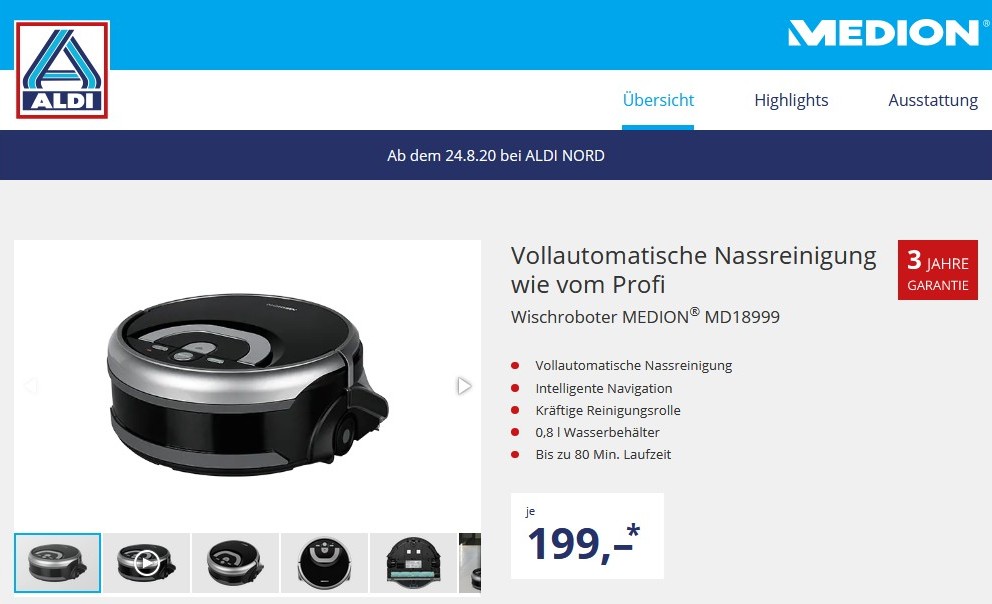Click the main robot product image
Image resolution: width=992 pixels, height=604 pixels.
(247, 385)
